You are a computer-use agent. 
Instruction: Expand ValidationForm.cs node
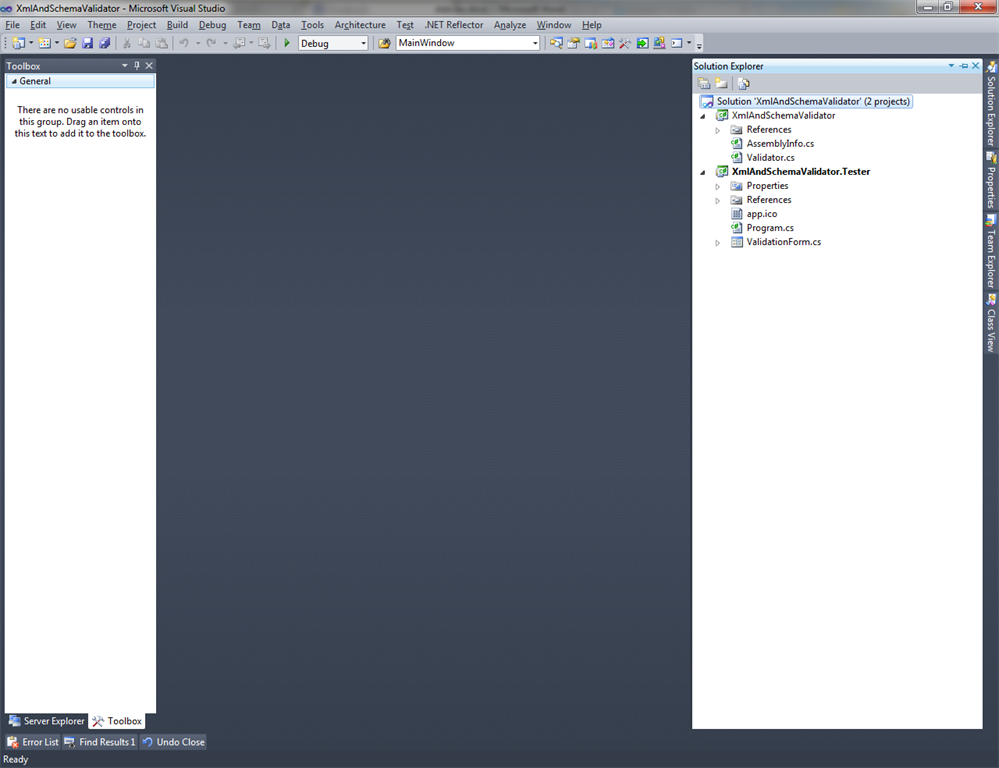pos(717,242)
